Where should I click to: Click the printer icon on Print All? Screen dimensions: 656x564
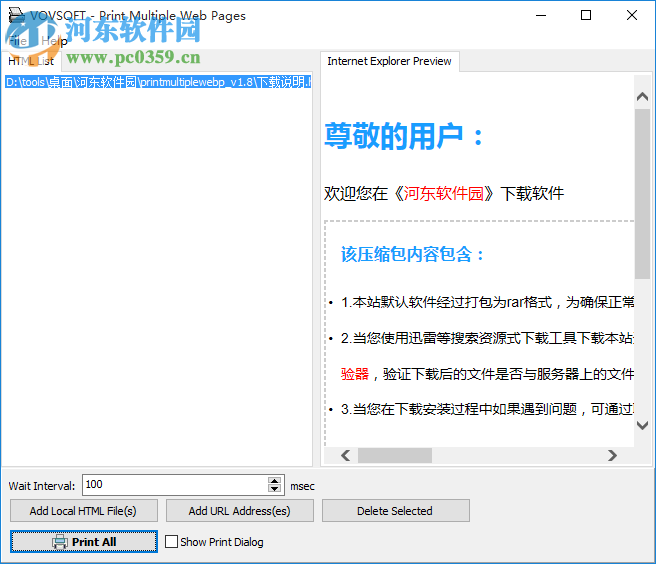click(60, 542)
